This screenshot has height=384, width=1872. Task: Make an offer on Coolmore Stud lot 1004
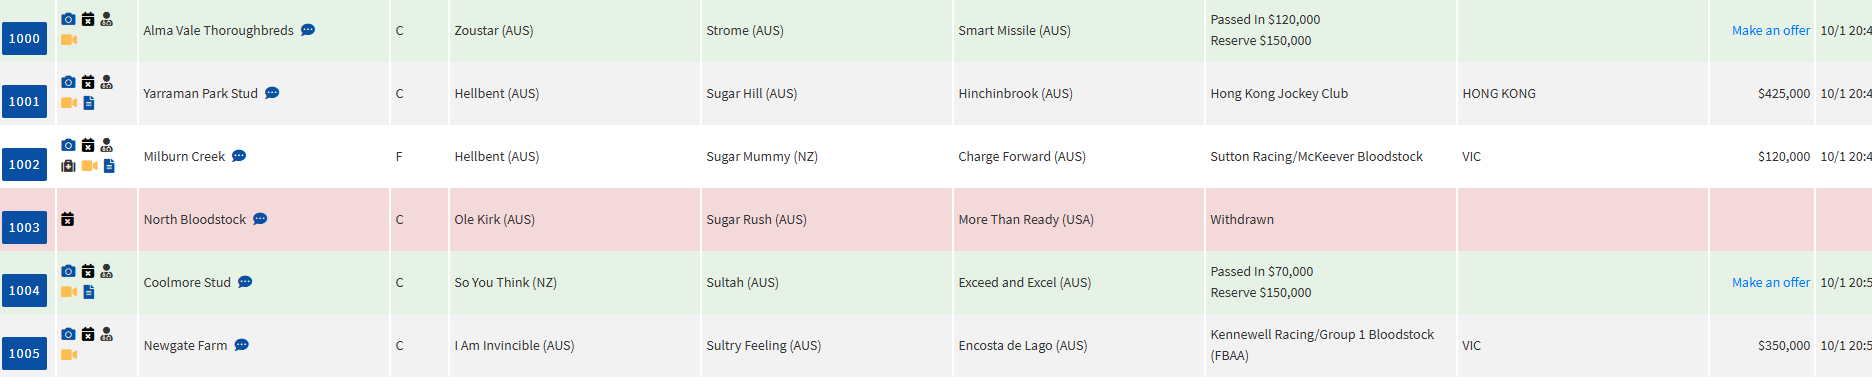tap(1770, 283)
